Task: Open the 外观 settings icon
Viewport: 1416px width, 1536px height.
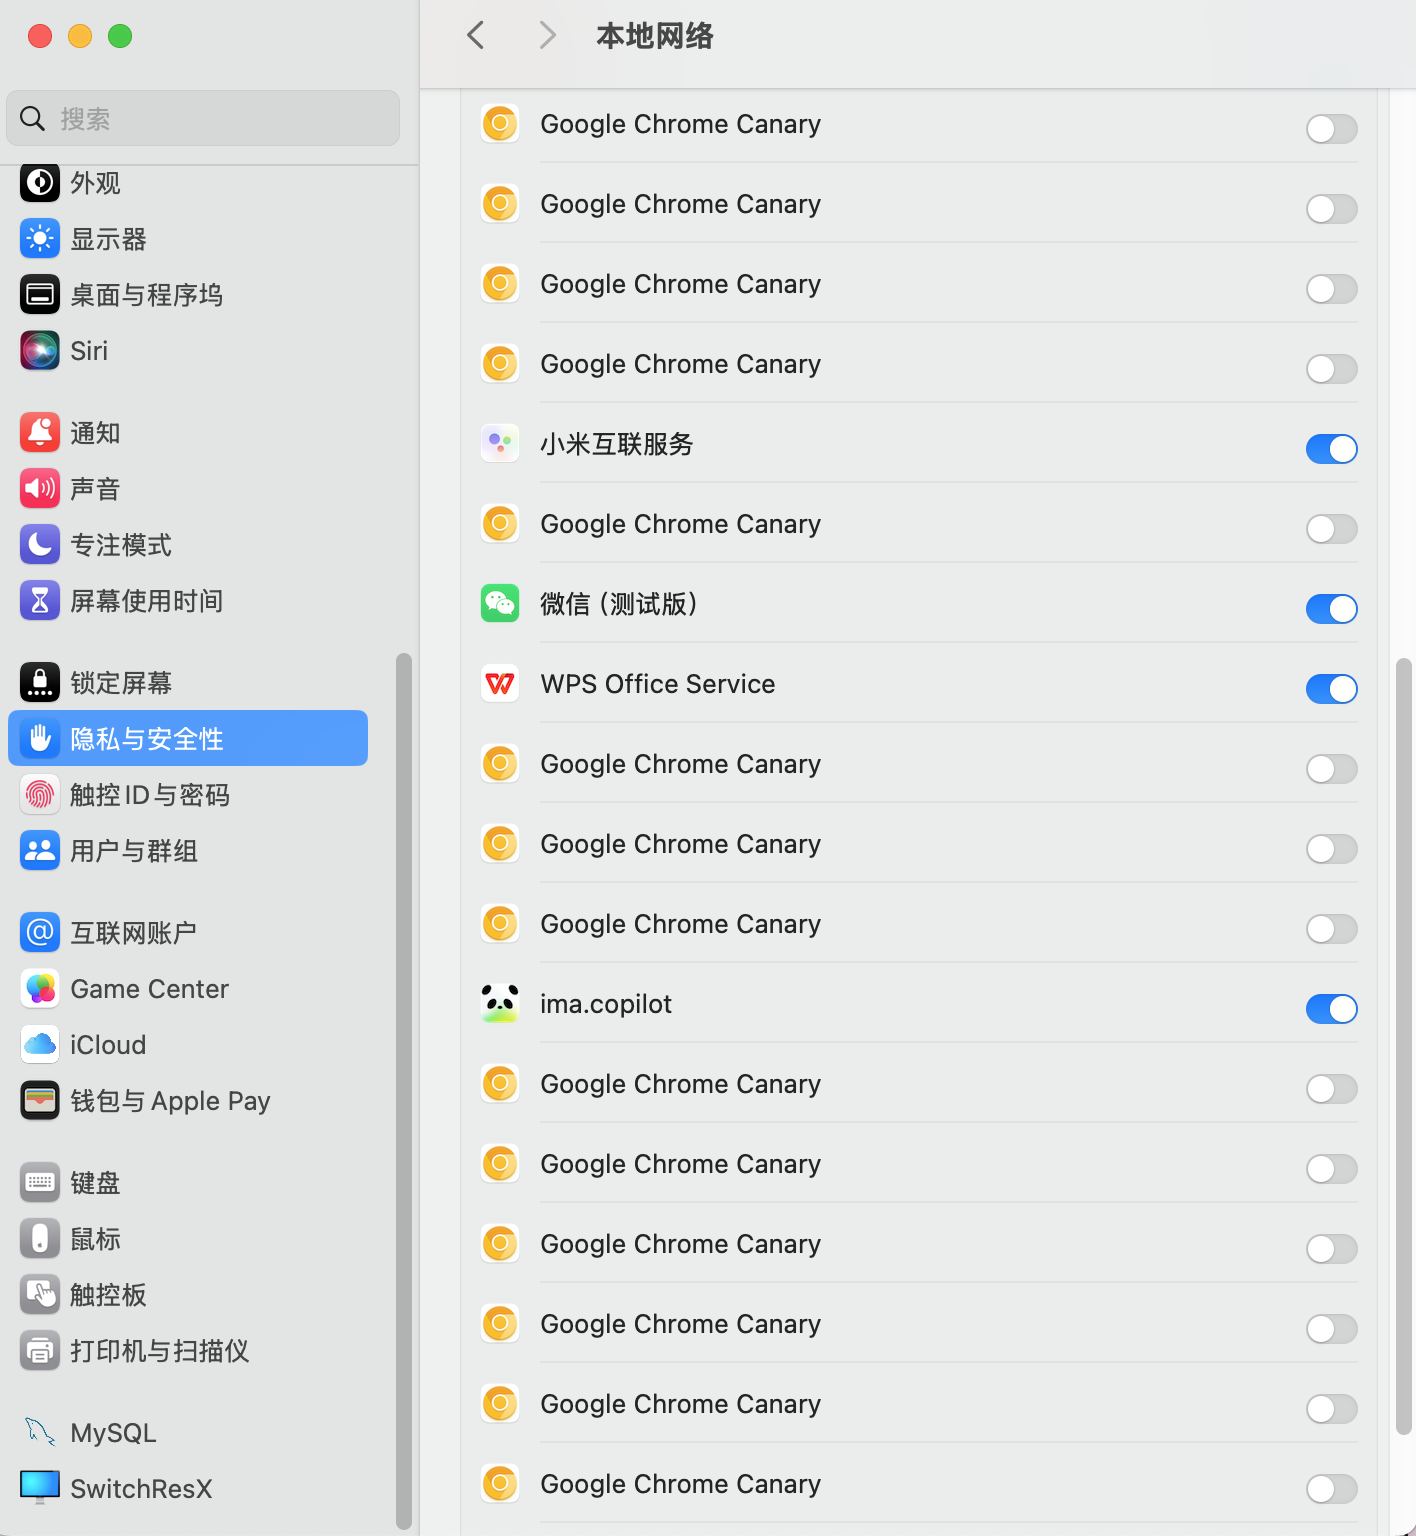Action: (40, 183)
